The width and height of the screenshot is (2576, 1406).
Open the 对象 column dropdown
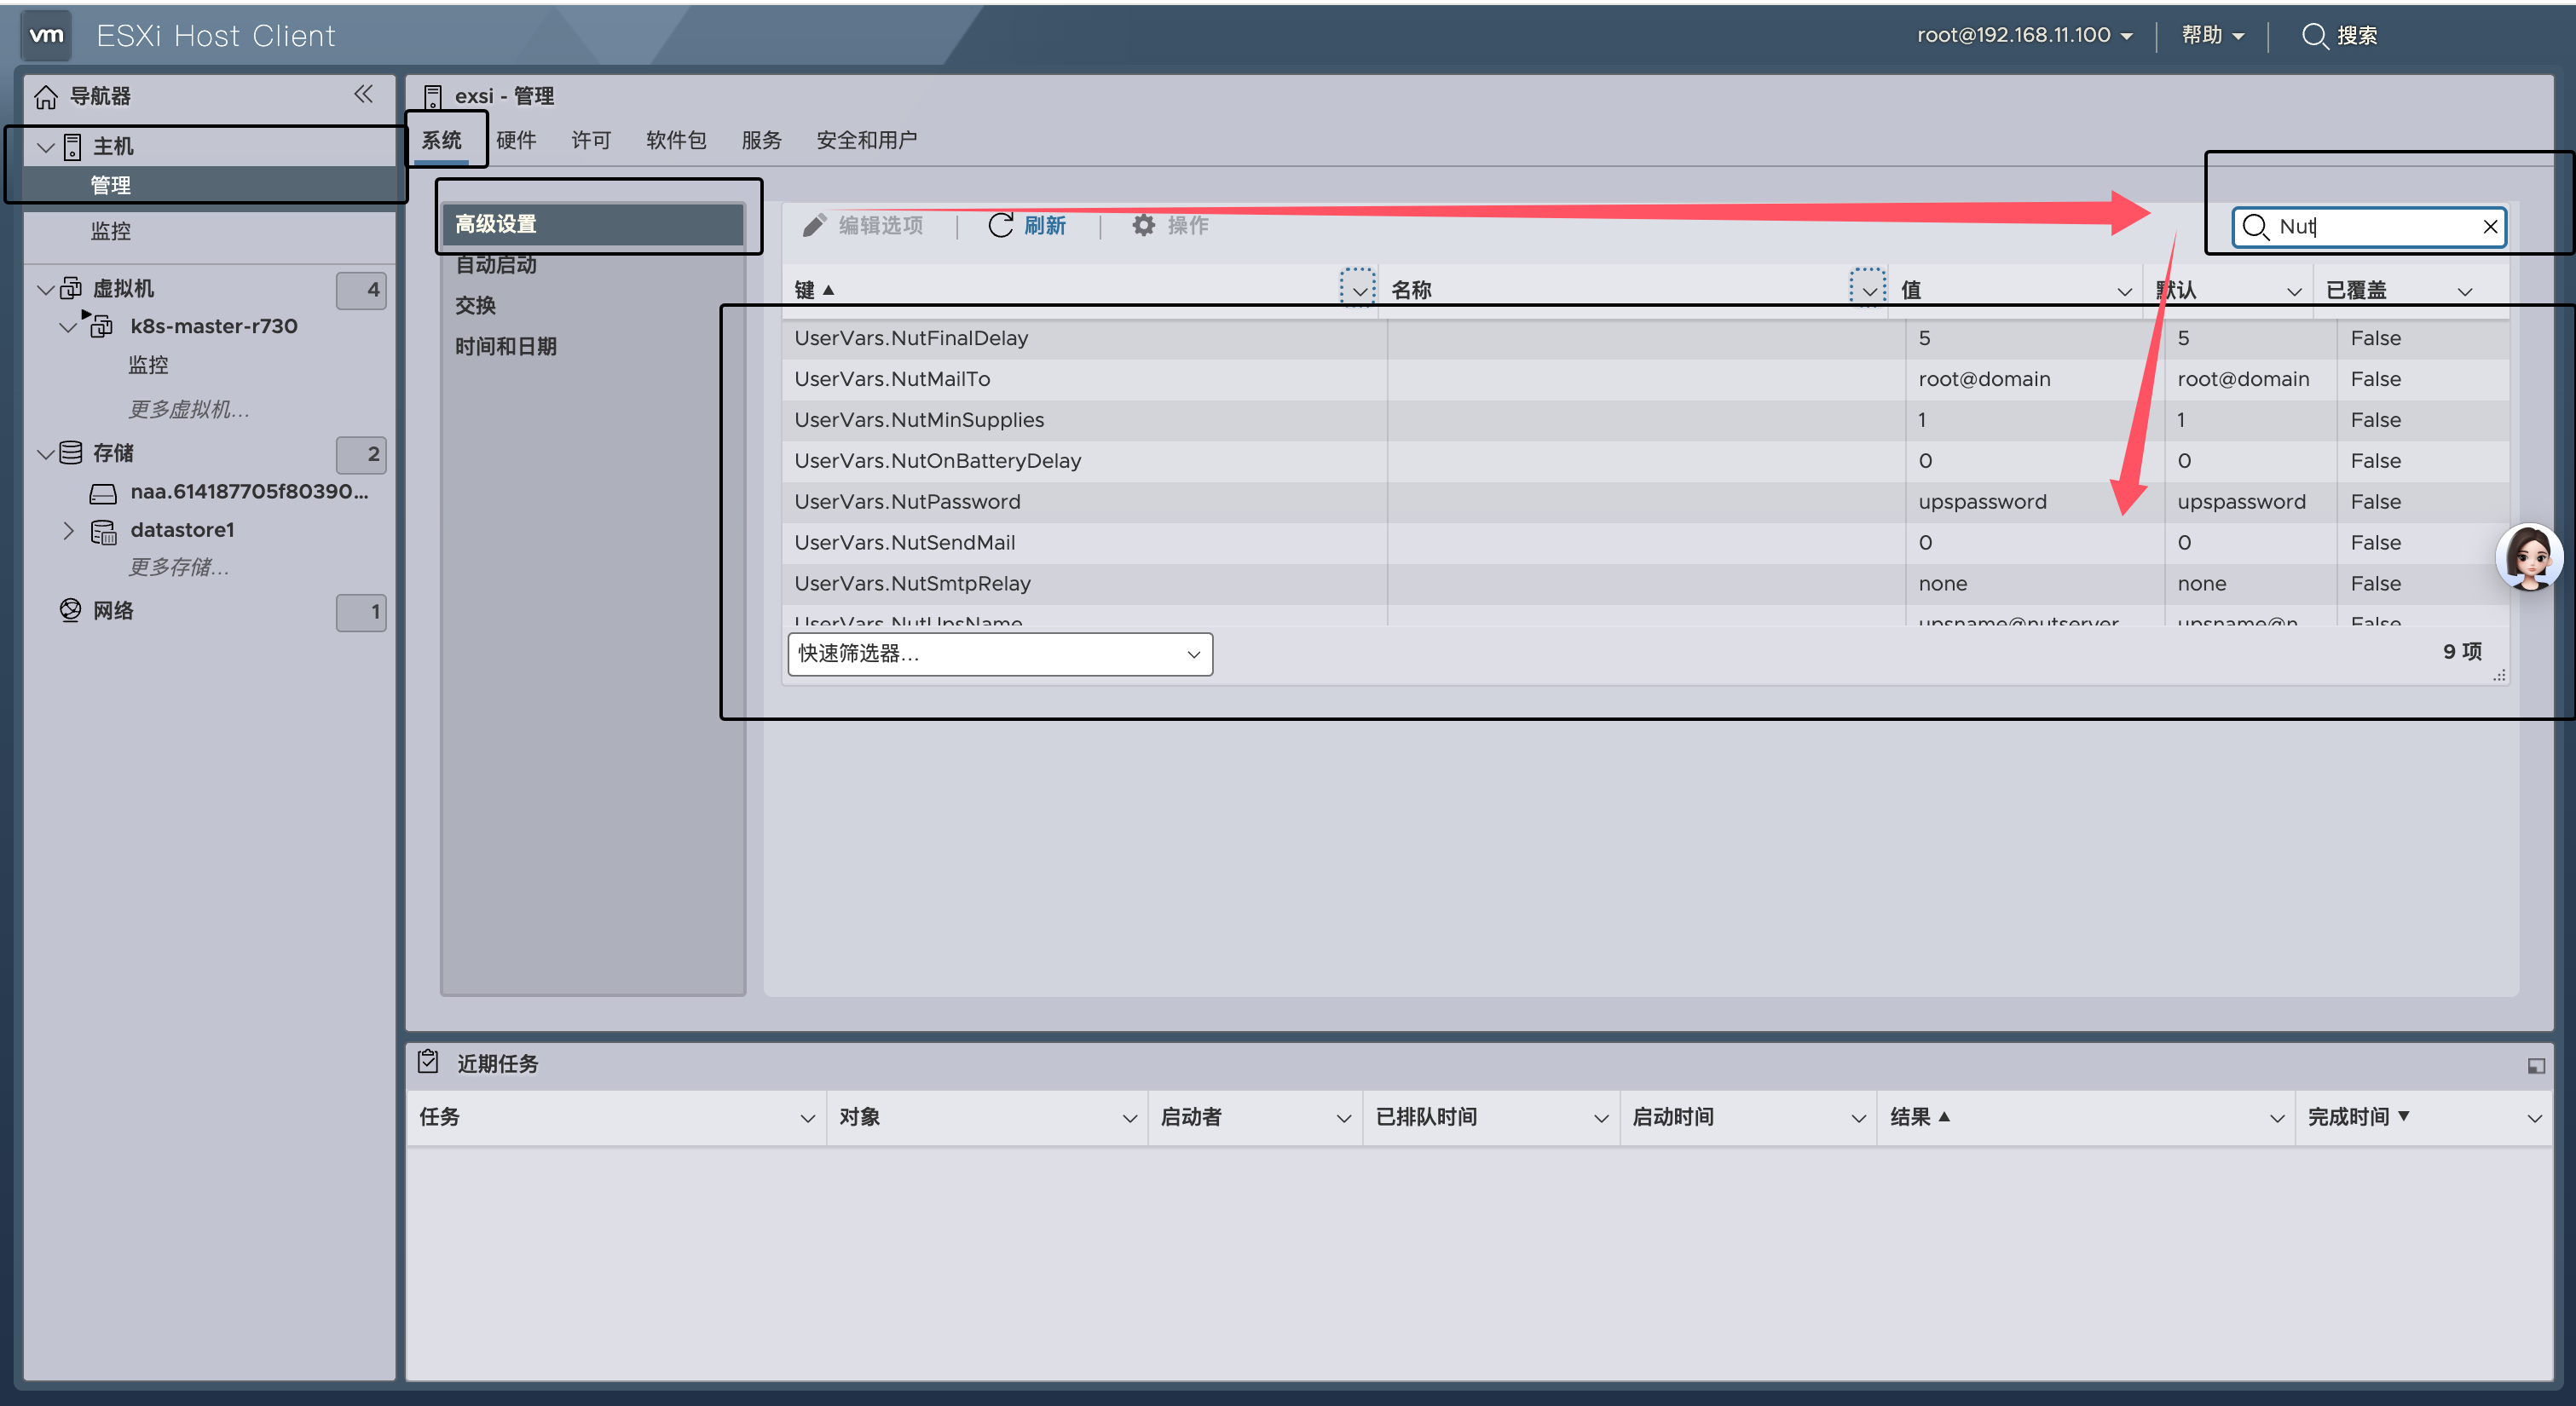1129,1118
